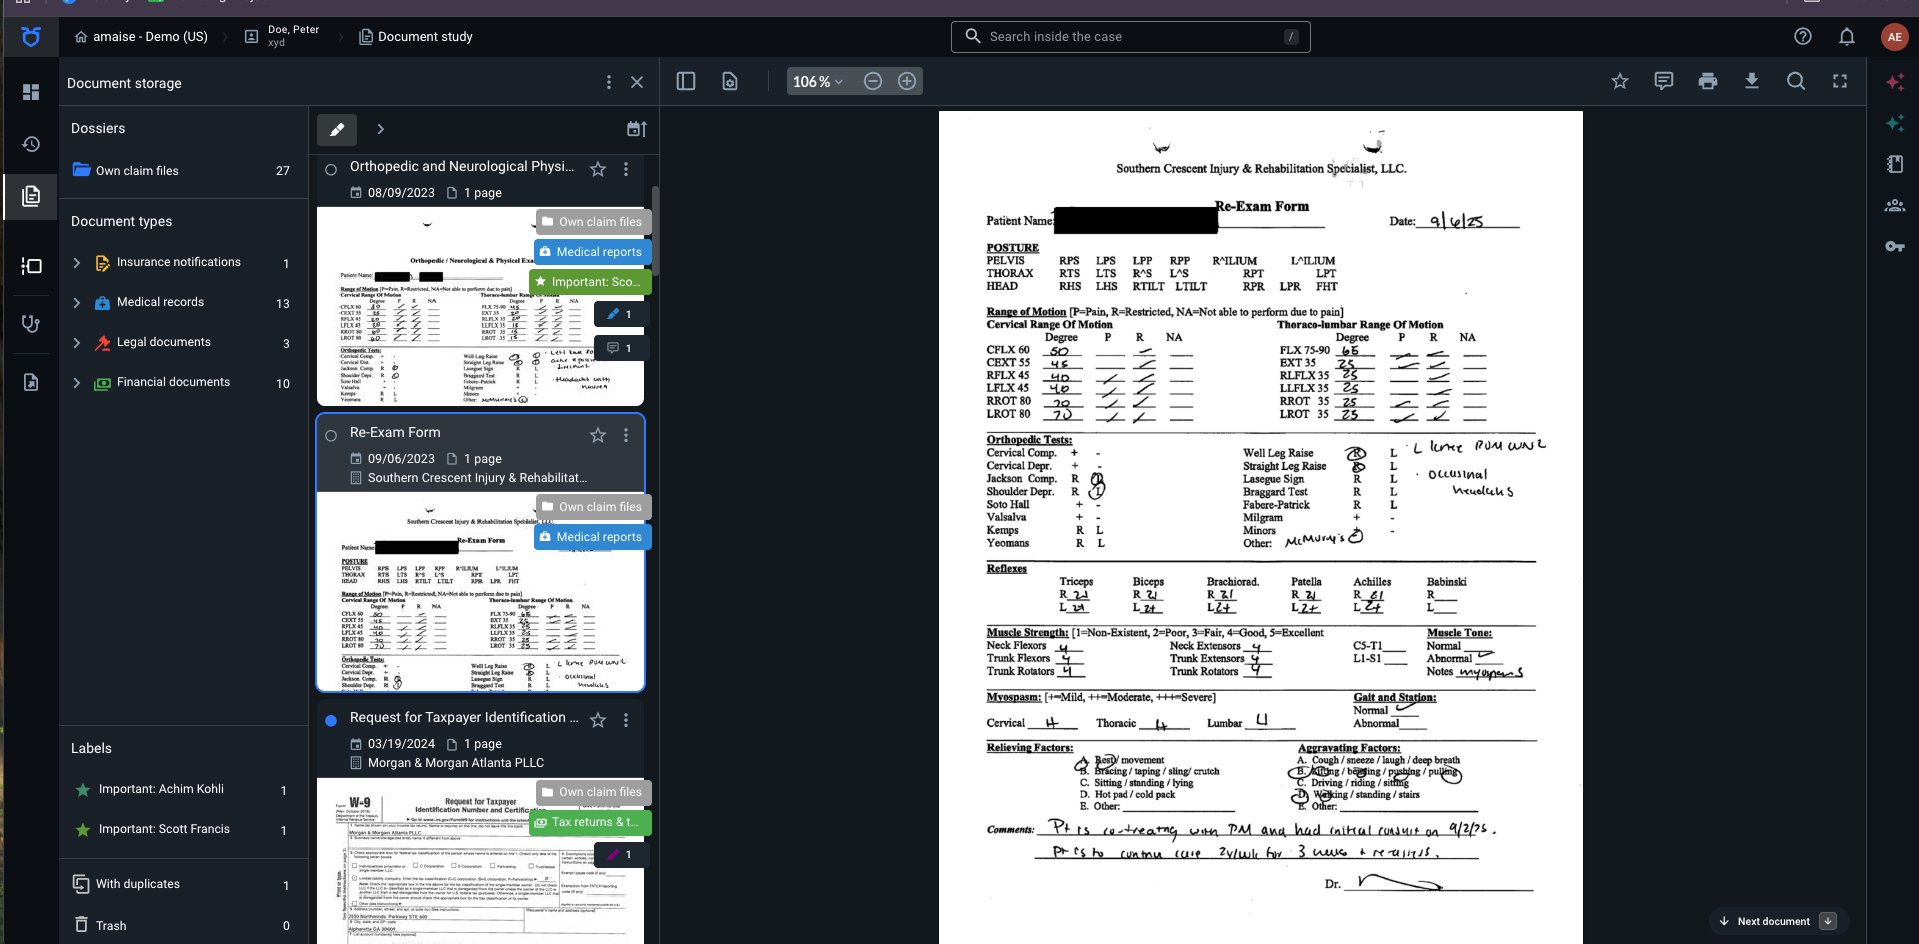
Task: Activate the pencil edit mode button
Action: click(x=337, y=129)
